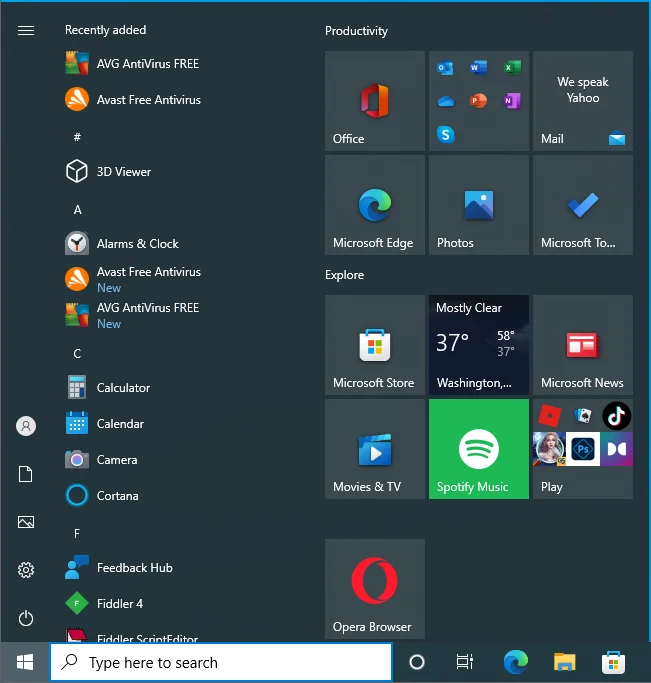Open PowerPoint icon in Office apps tile

pyautogui.click(x=478, y=101)
